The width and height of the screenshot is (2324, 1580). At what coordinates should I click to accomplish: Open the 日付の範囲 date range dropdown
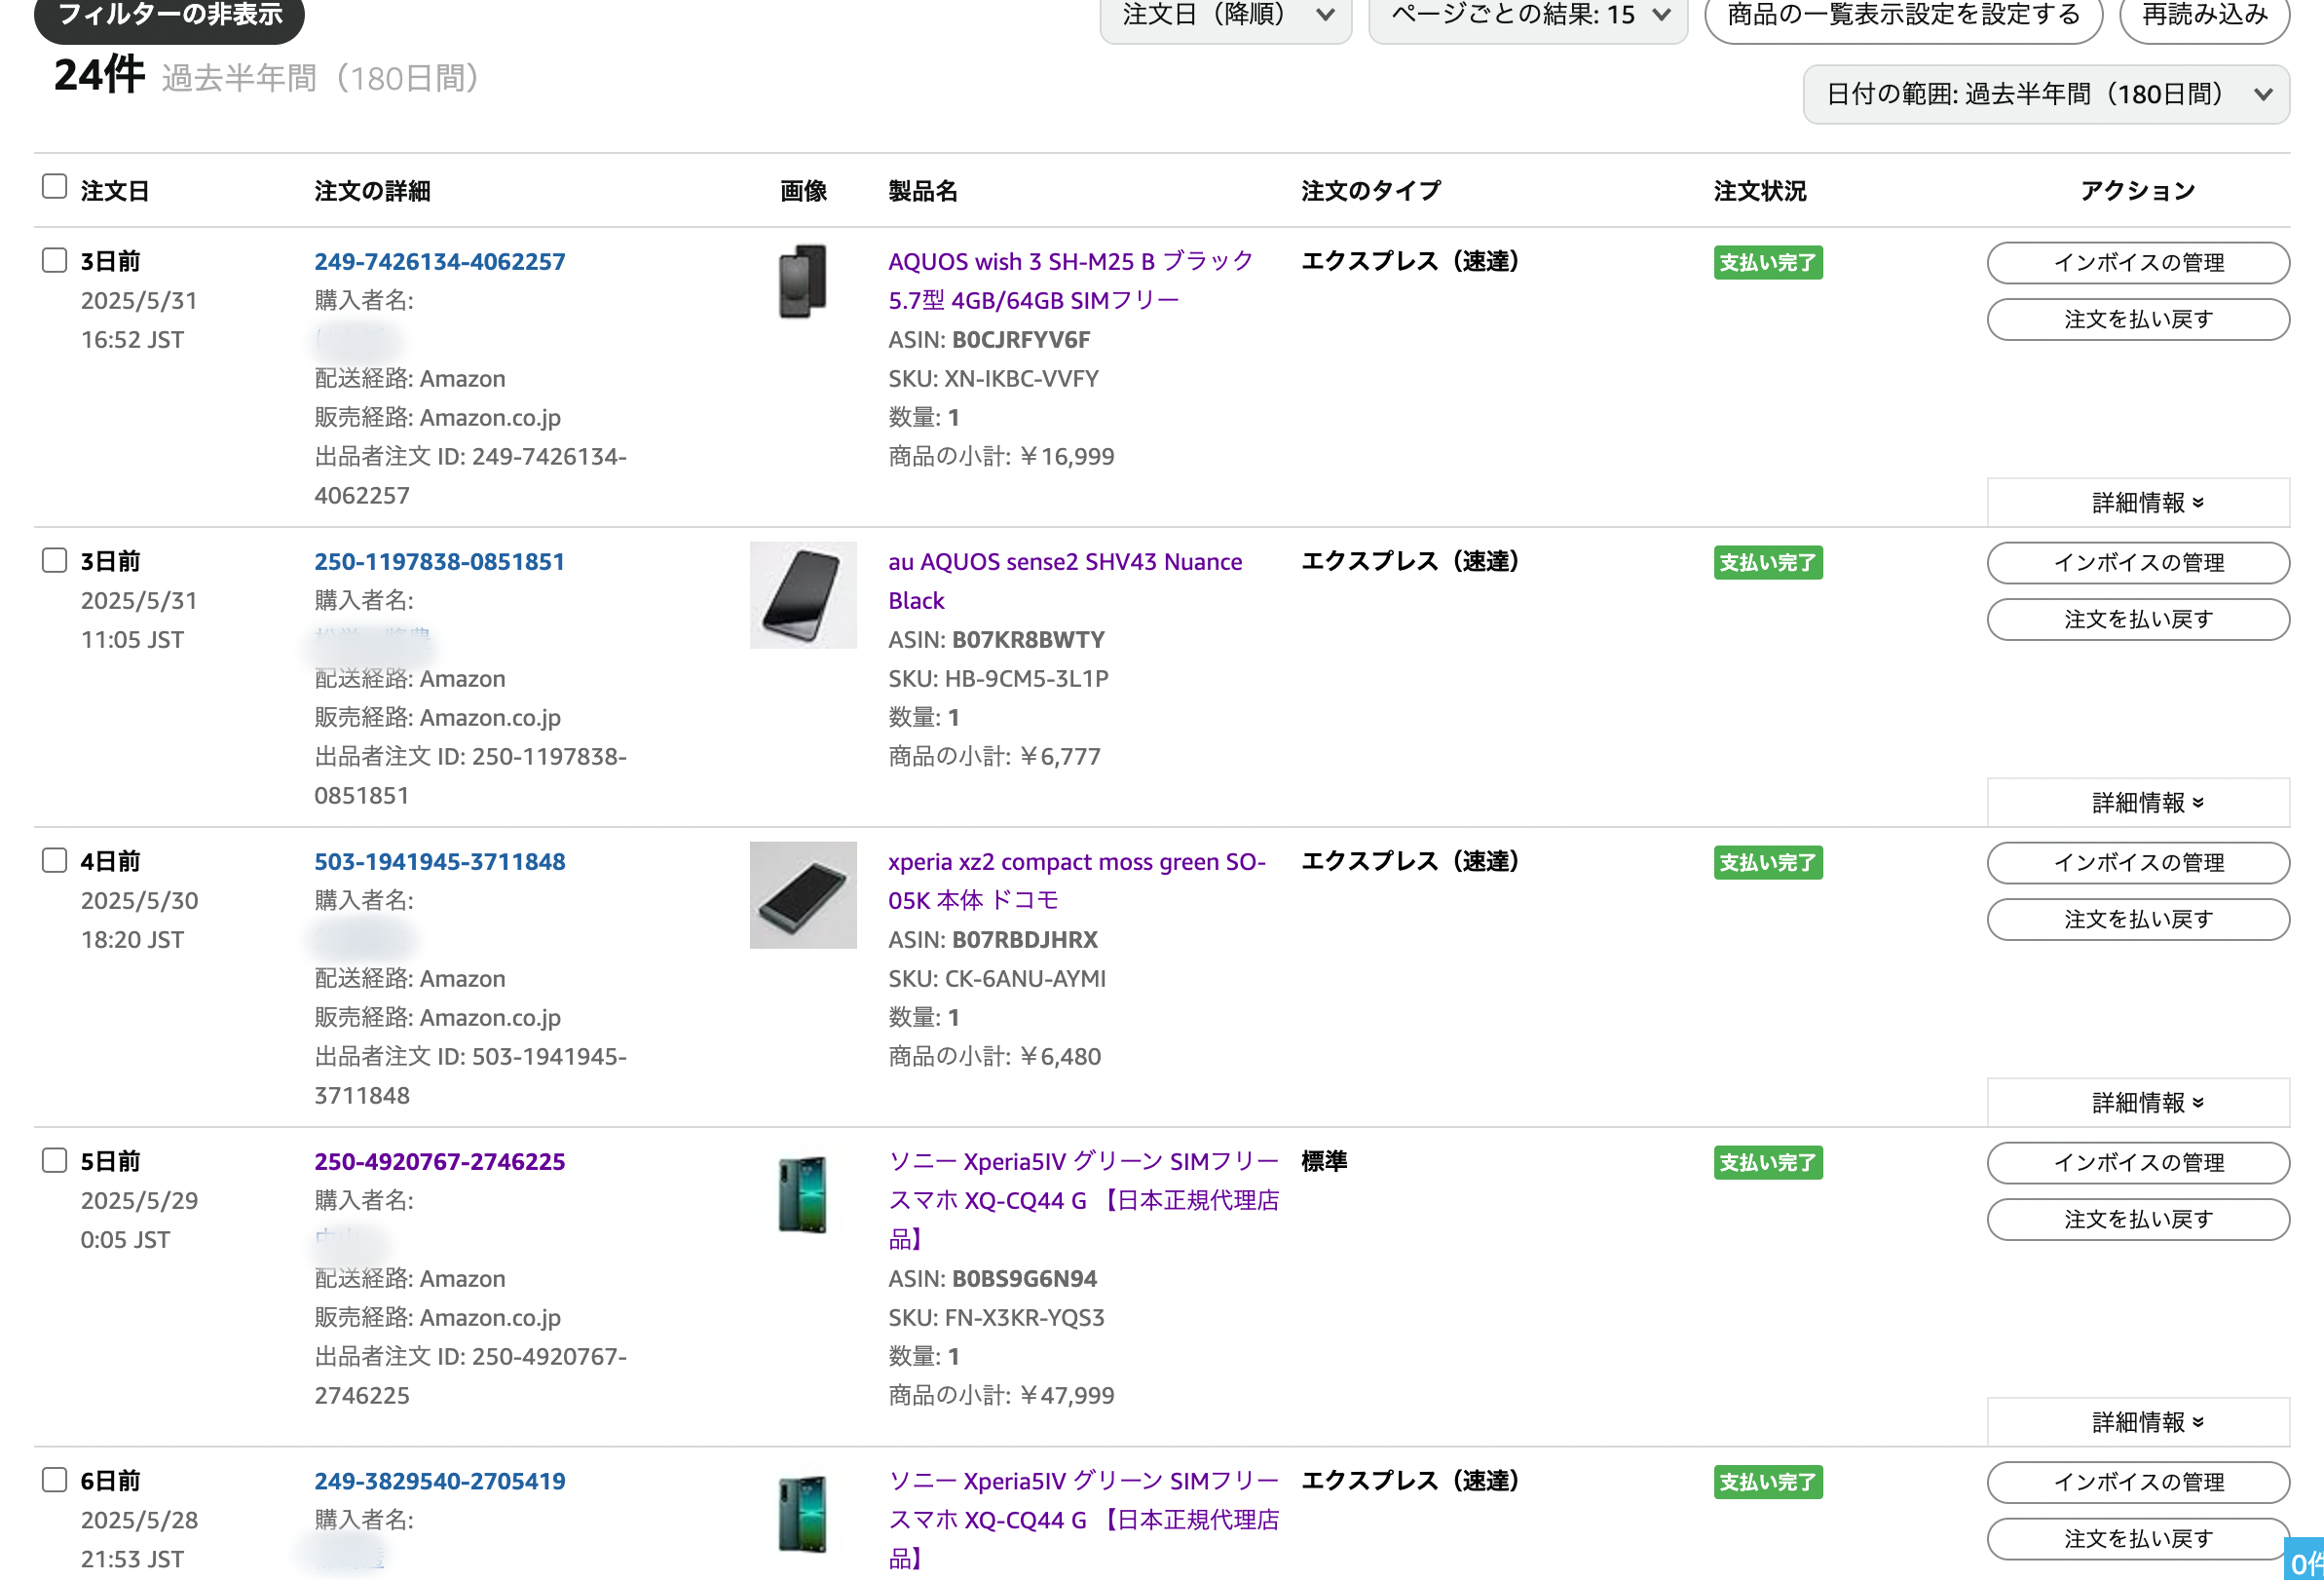coord(2045,95)
